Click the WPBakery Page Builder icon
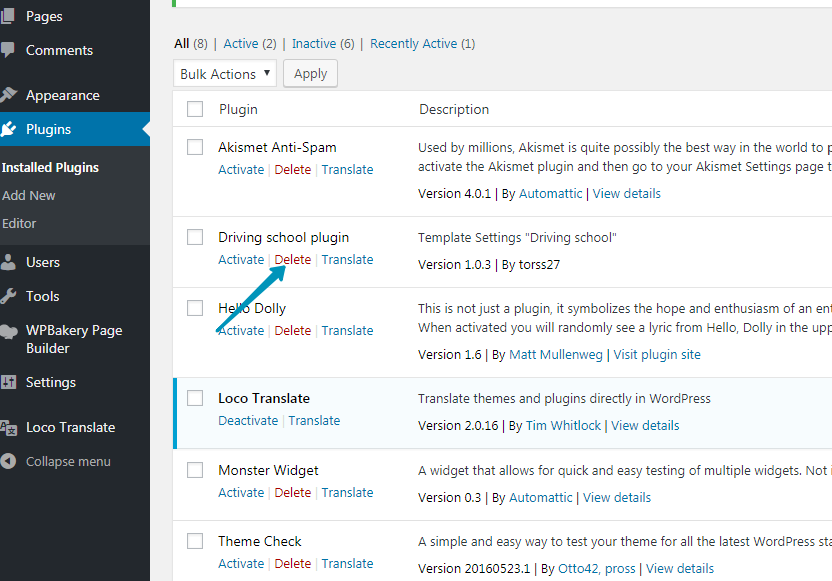This screenshot has height=581, width=832. 8,331
